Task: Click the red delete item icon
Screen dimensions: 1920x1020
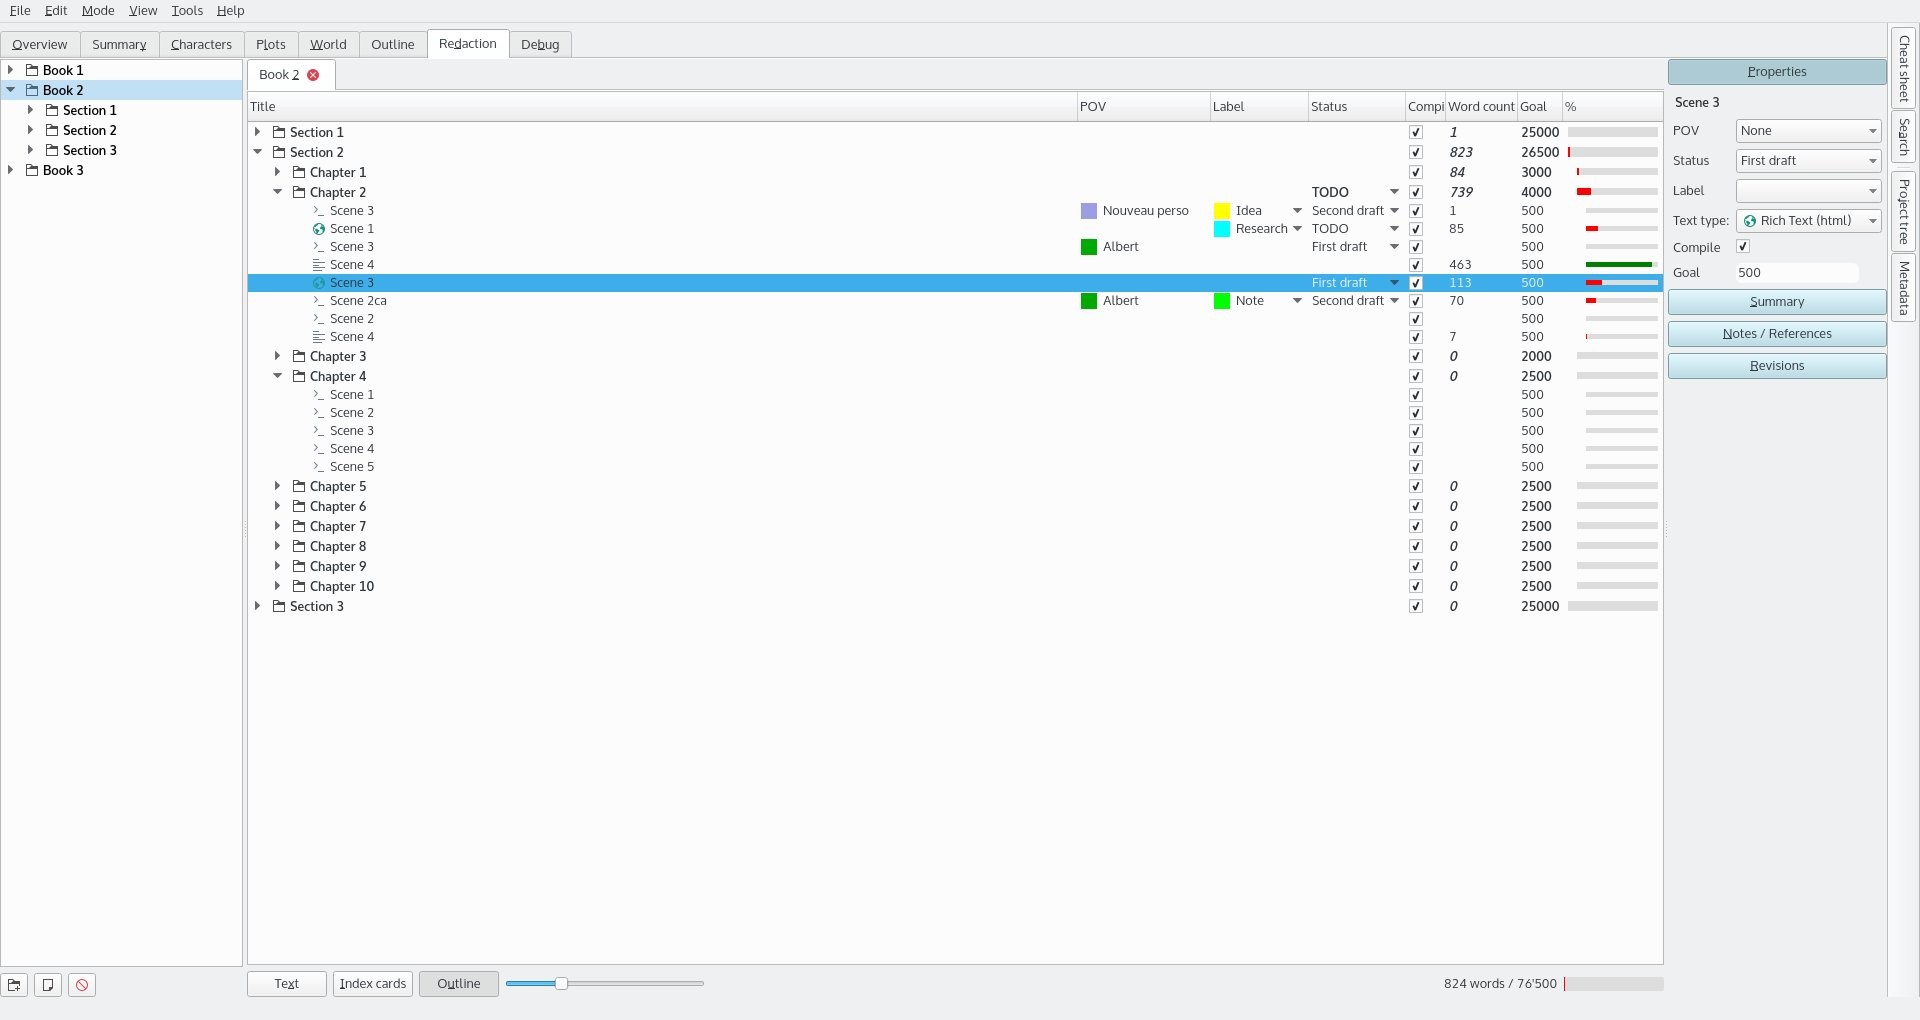Action: coord(82,985)
